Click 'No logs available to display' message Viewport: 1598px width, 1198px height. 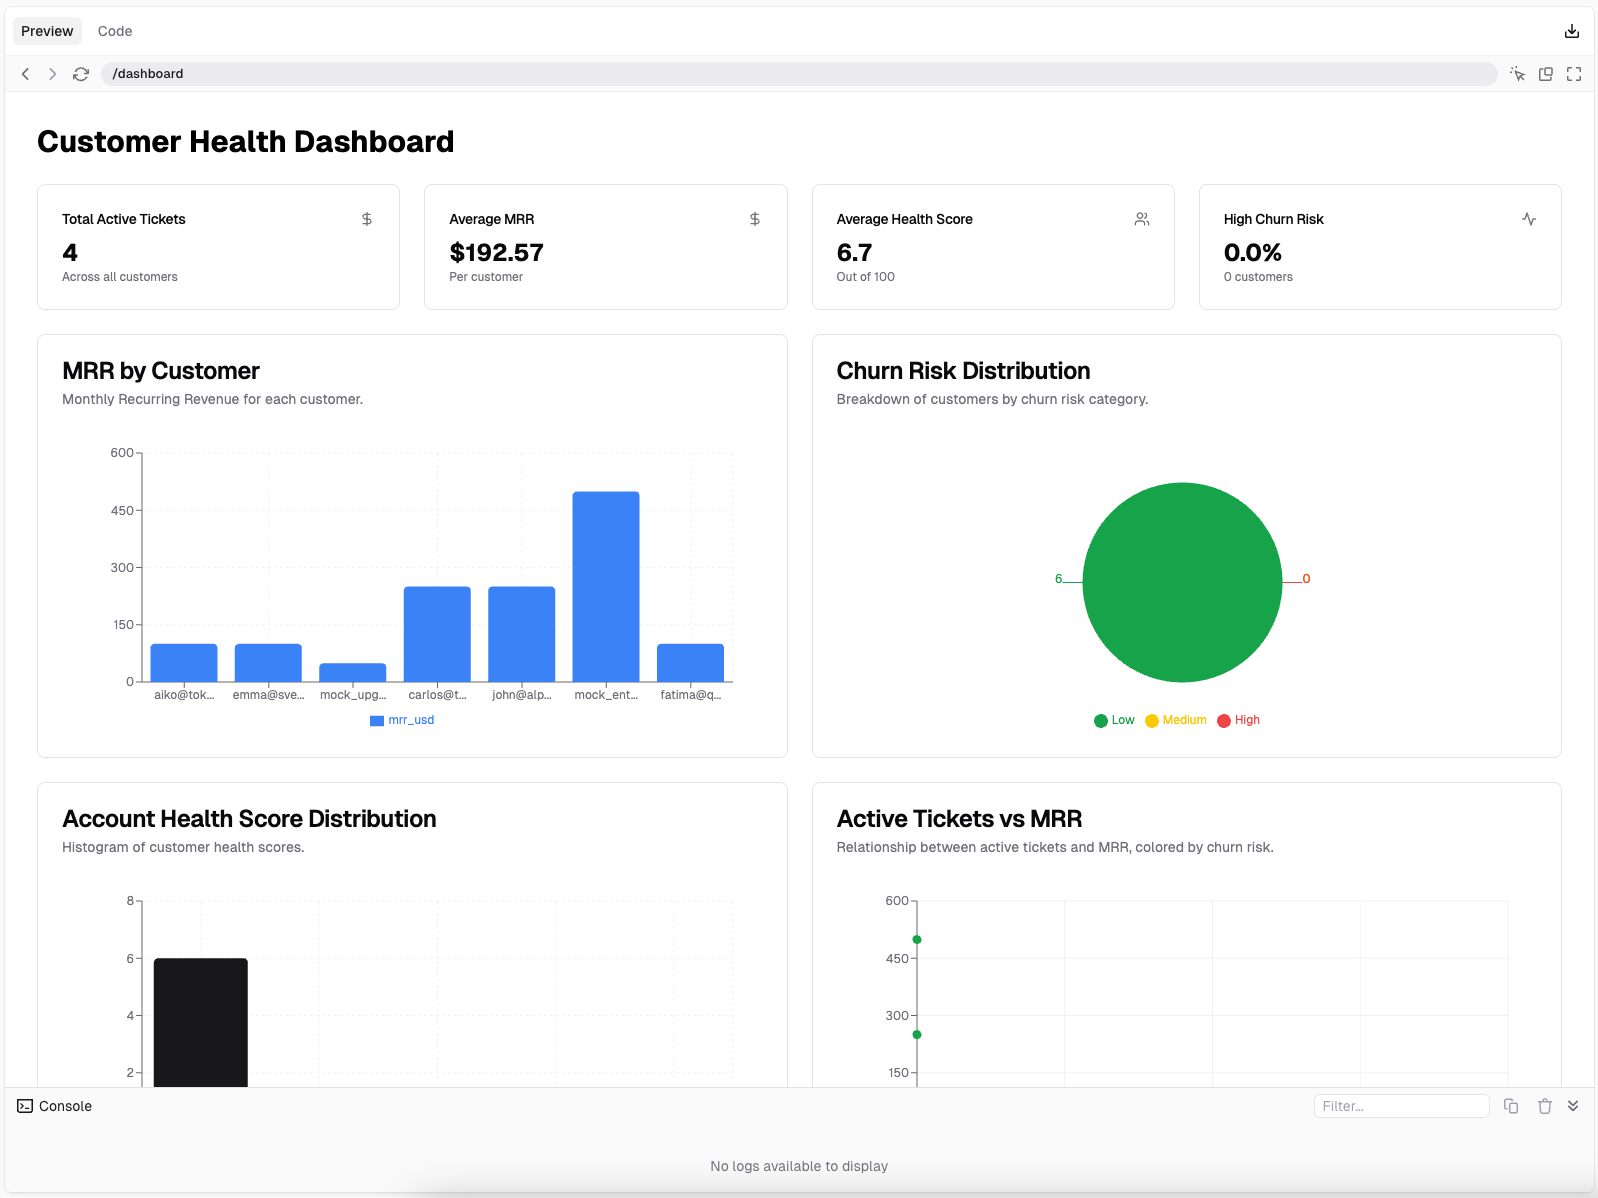(799, 1166)
